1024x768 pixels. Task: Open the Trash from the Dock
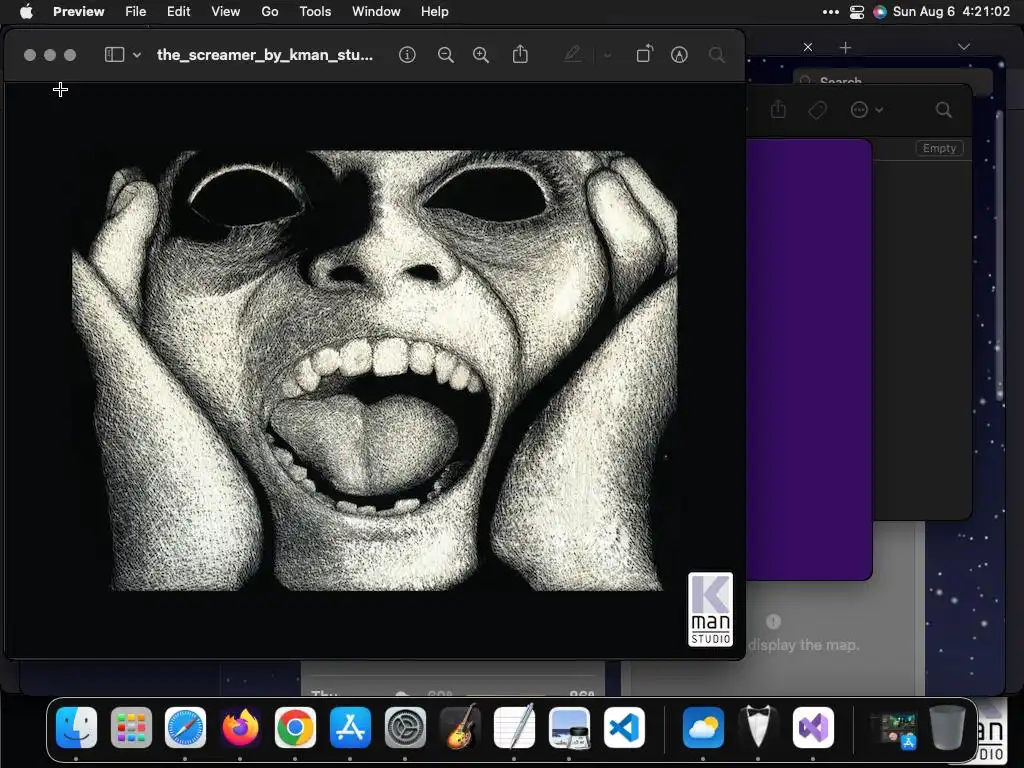[x=947, y=727]
